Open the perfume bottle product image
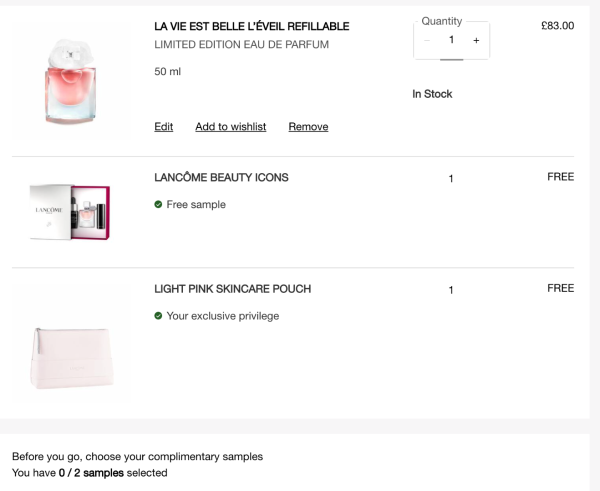600x491 pixels. point(70,80)
